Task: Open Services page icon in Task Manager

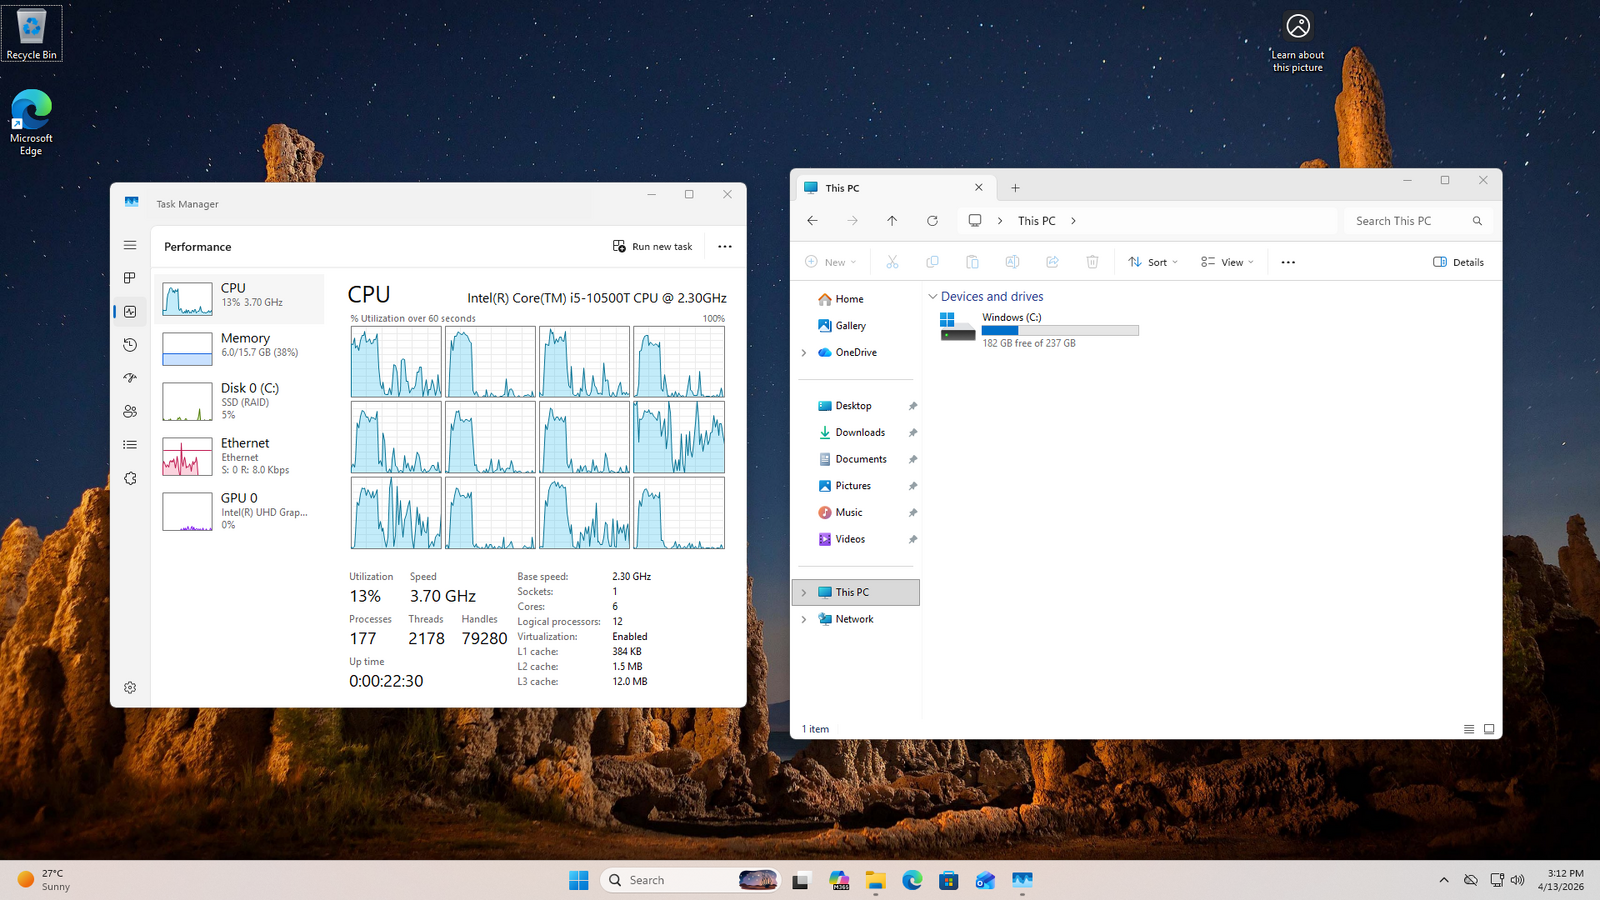Action: (130, 479)
